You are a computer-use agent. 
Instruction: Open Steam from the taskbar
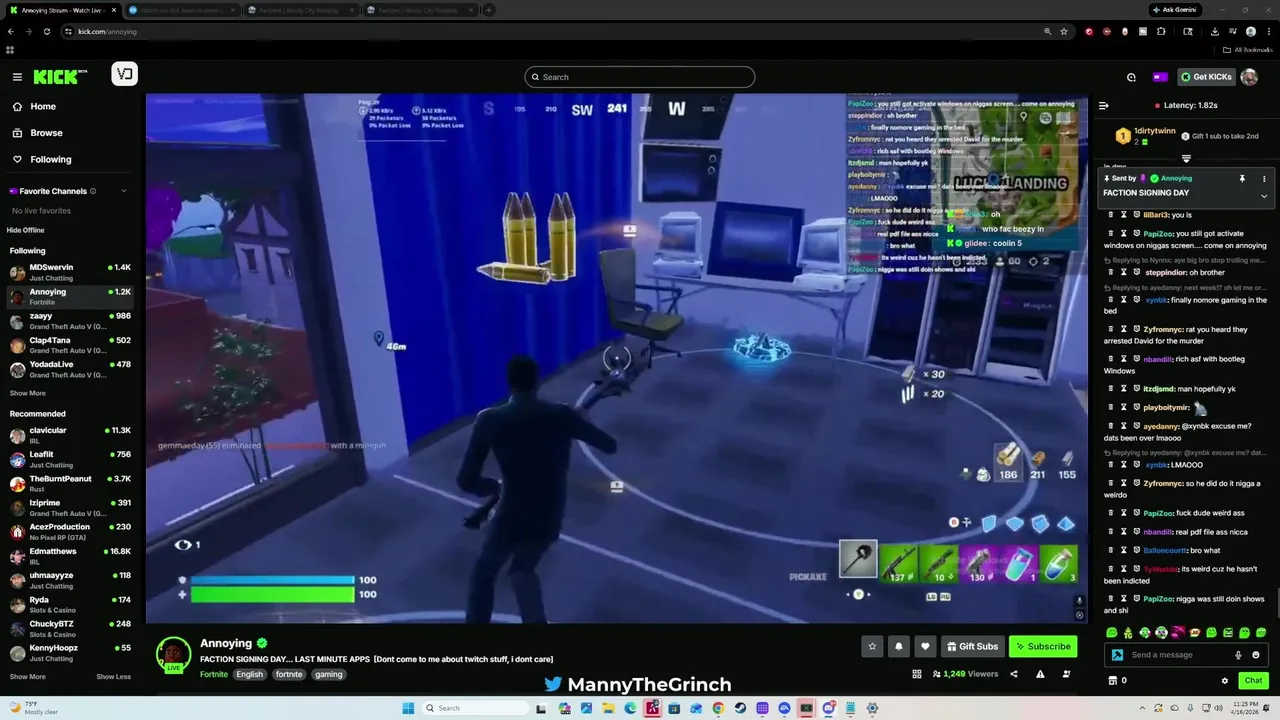tap(740, 708)
